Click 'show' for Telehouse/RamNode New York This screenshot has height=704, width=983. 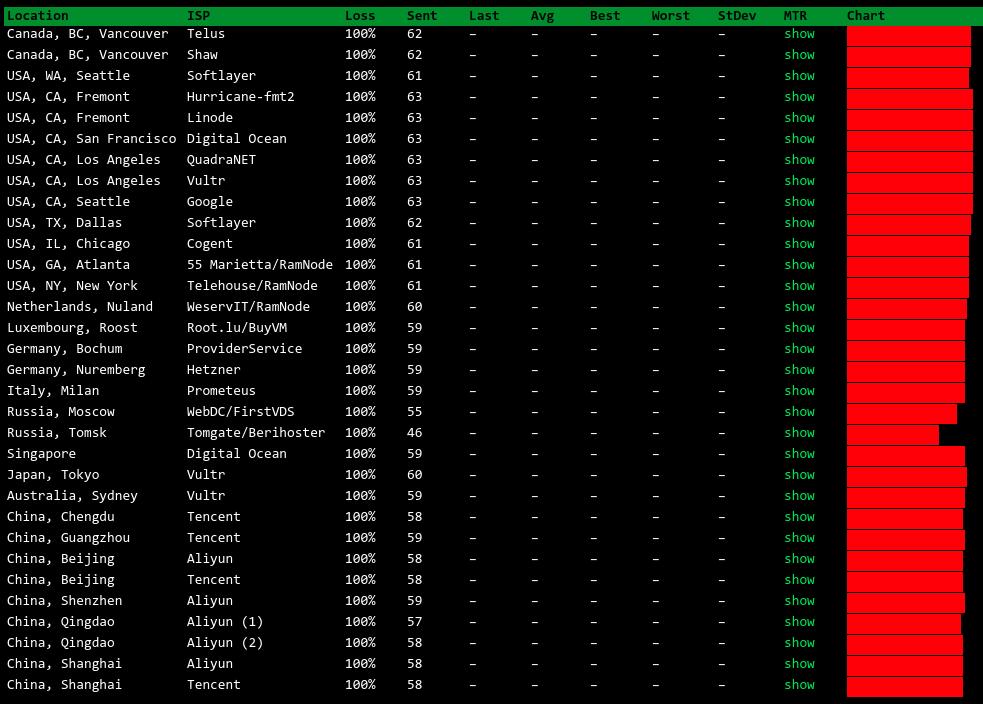click(x=799, y=286)
